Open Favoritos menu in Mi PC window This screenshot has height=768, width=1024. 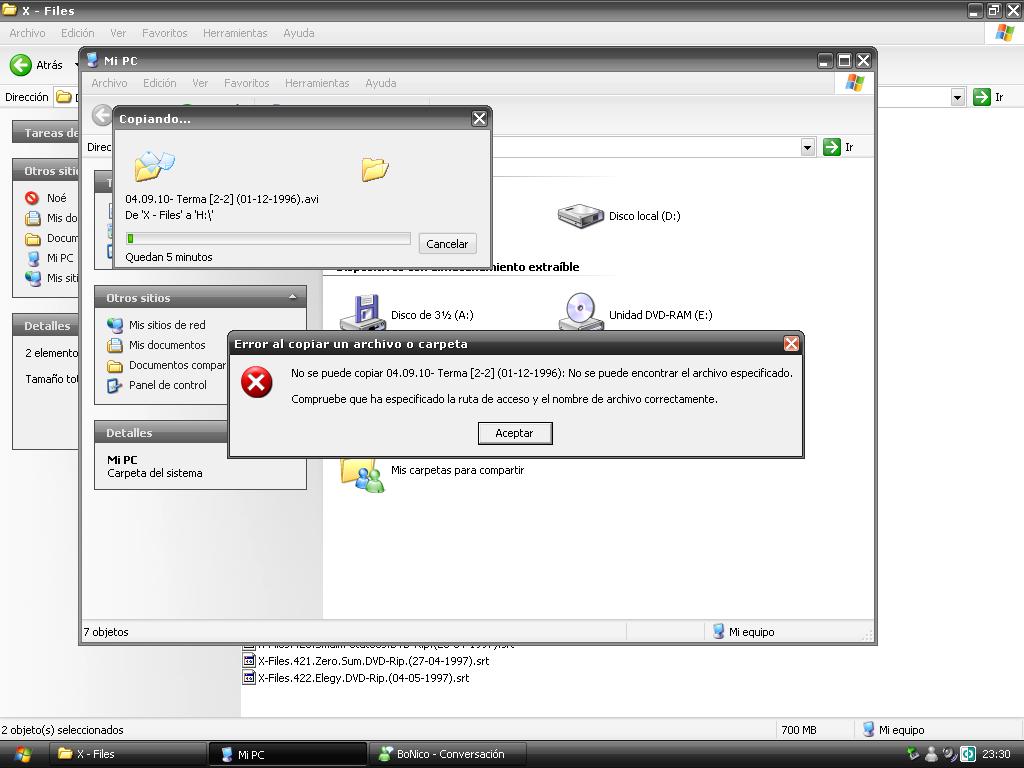247,83
